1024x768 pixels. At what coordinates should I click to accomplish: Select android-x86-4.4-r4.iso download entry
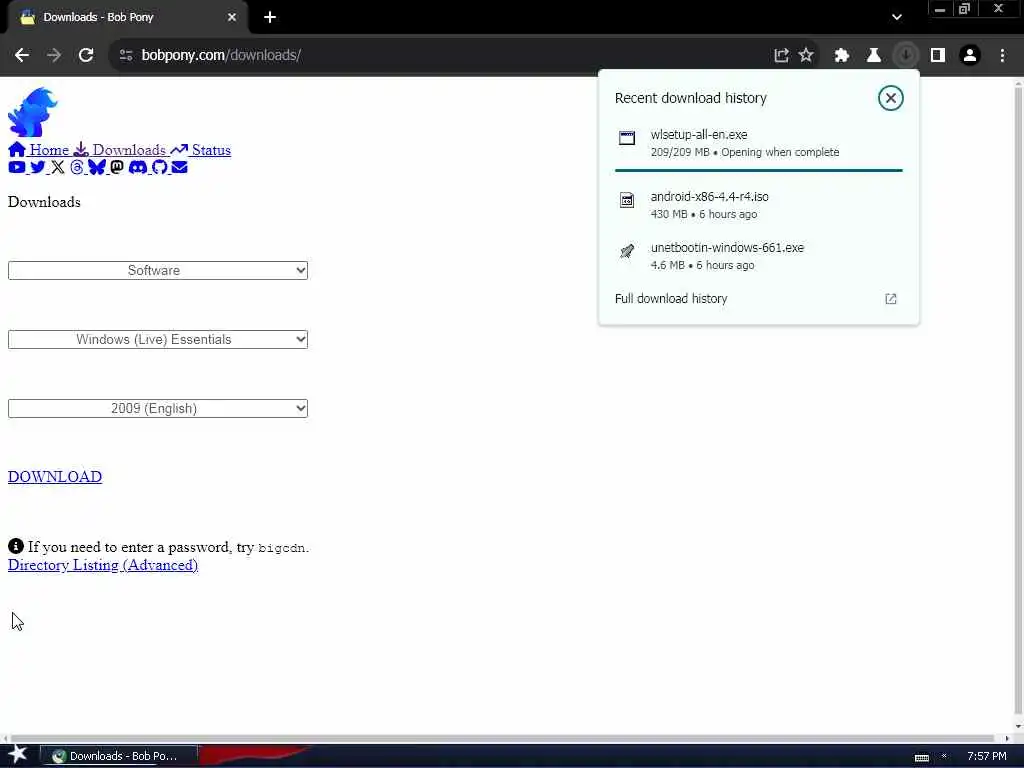[x=758, y=205]
